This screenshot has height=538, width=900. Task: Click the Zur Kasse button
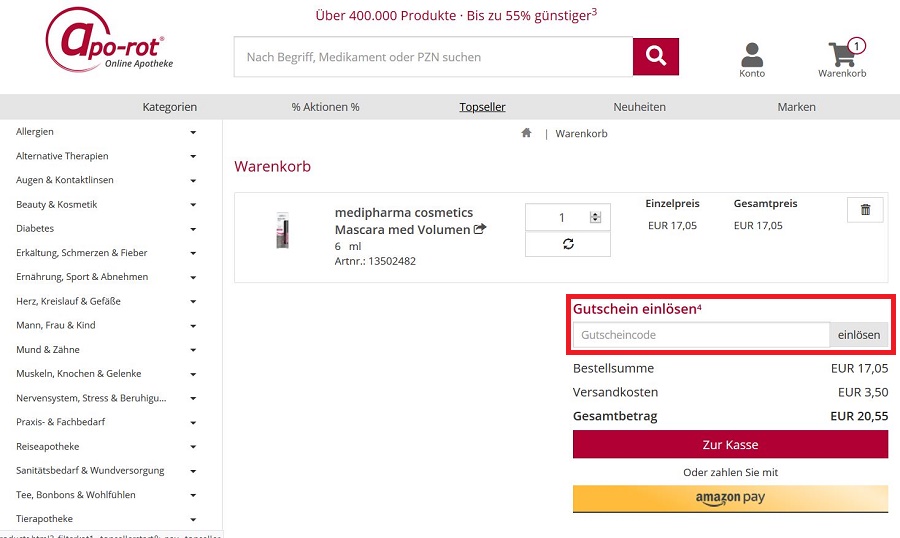(730, 444)
